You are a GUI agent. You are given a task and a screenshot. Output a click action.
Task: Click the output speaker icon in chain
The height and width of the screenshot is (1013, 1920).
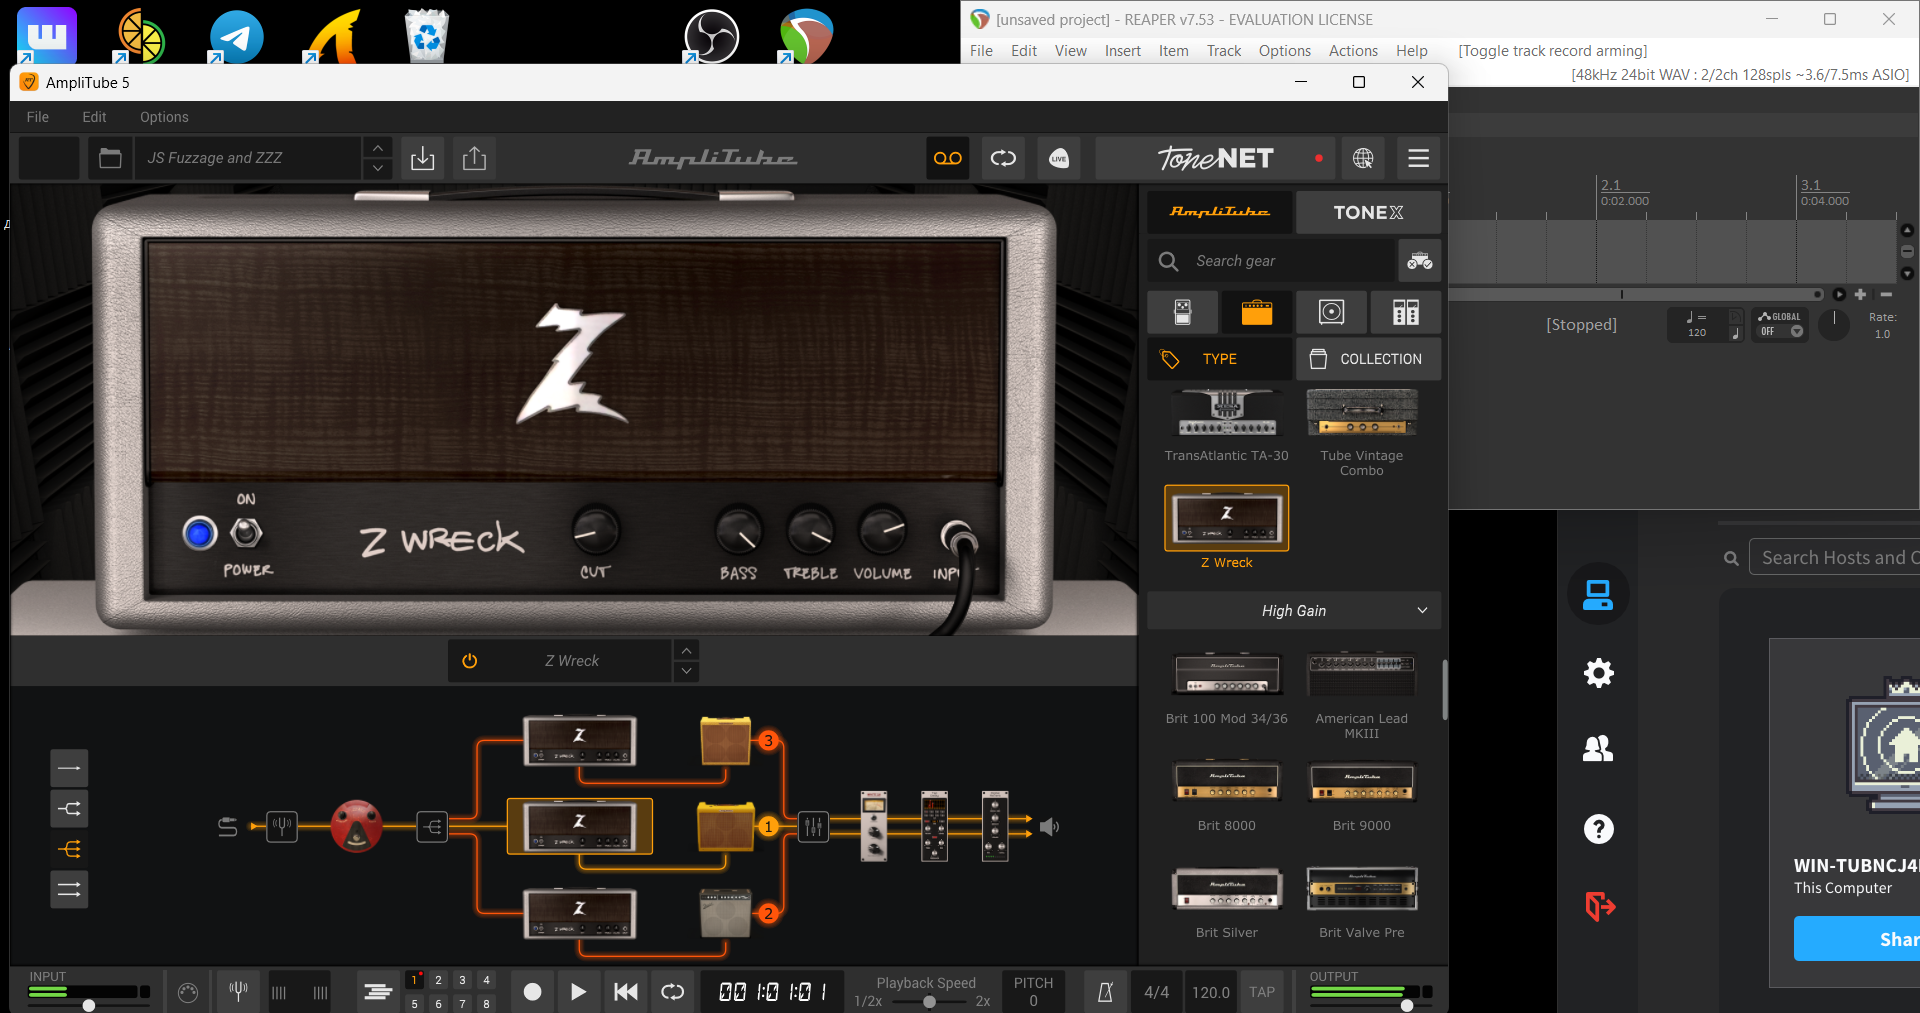1049,827
